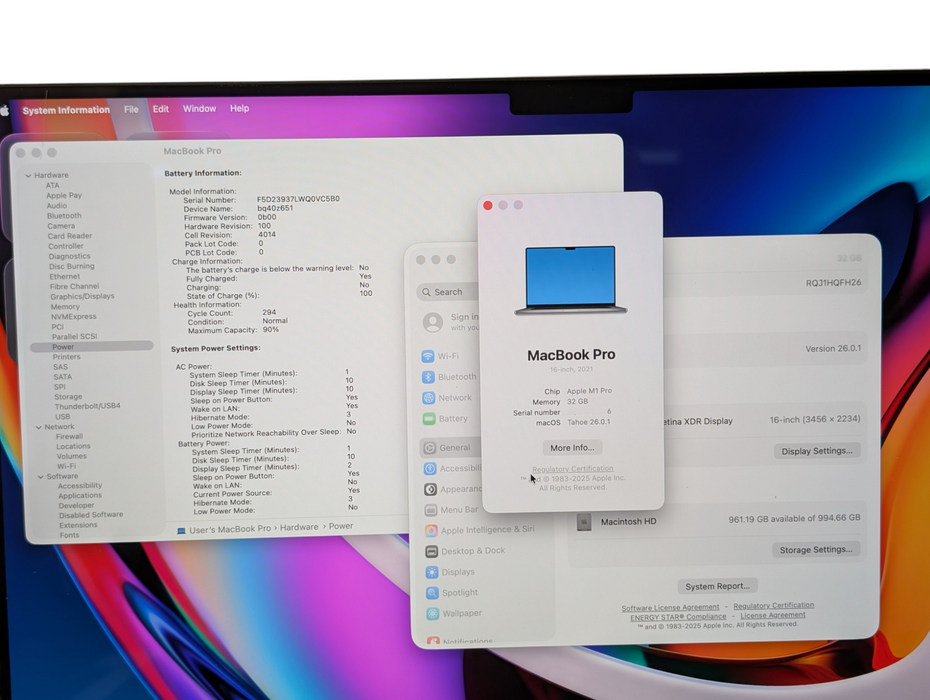Viewport: 930px width, 700px height.
Task: Select Applications under Software
Action: [80, 495]
